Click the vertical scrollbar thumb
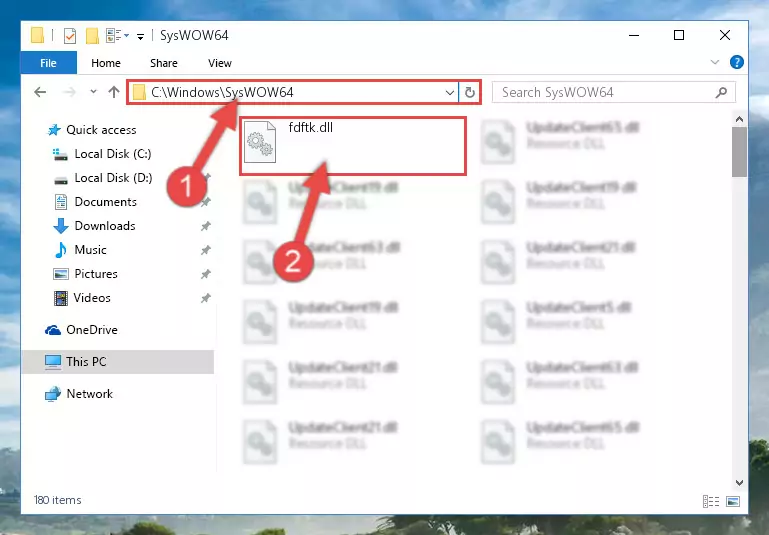 [739, 152]
